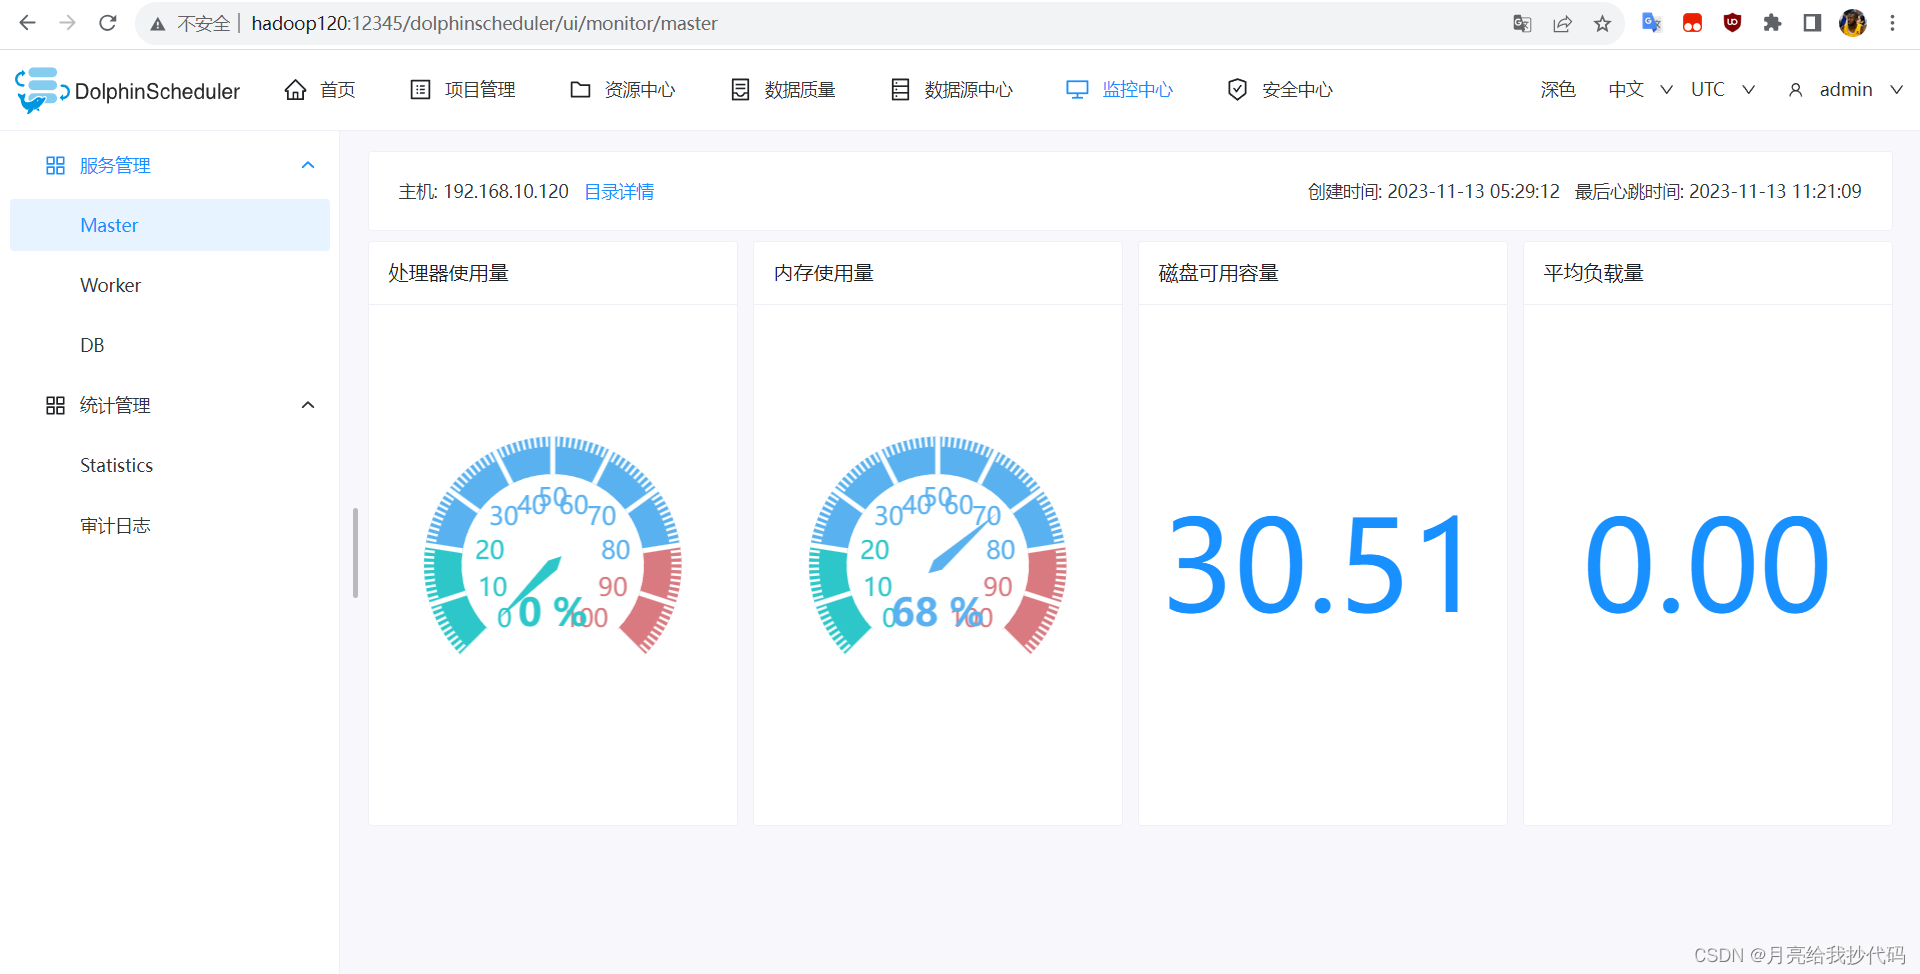Viewport: 1920px width, 974px height.
Task: Click the 服务管理 grid icon
Action: 55,165
